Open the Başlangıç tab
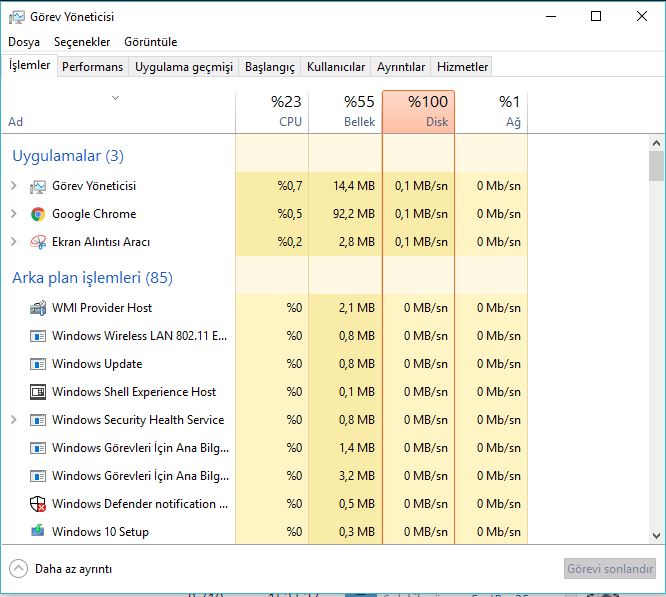 tap(270, 67)
